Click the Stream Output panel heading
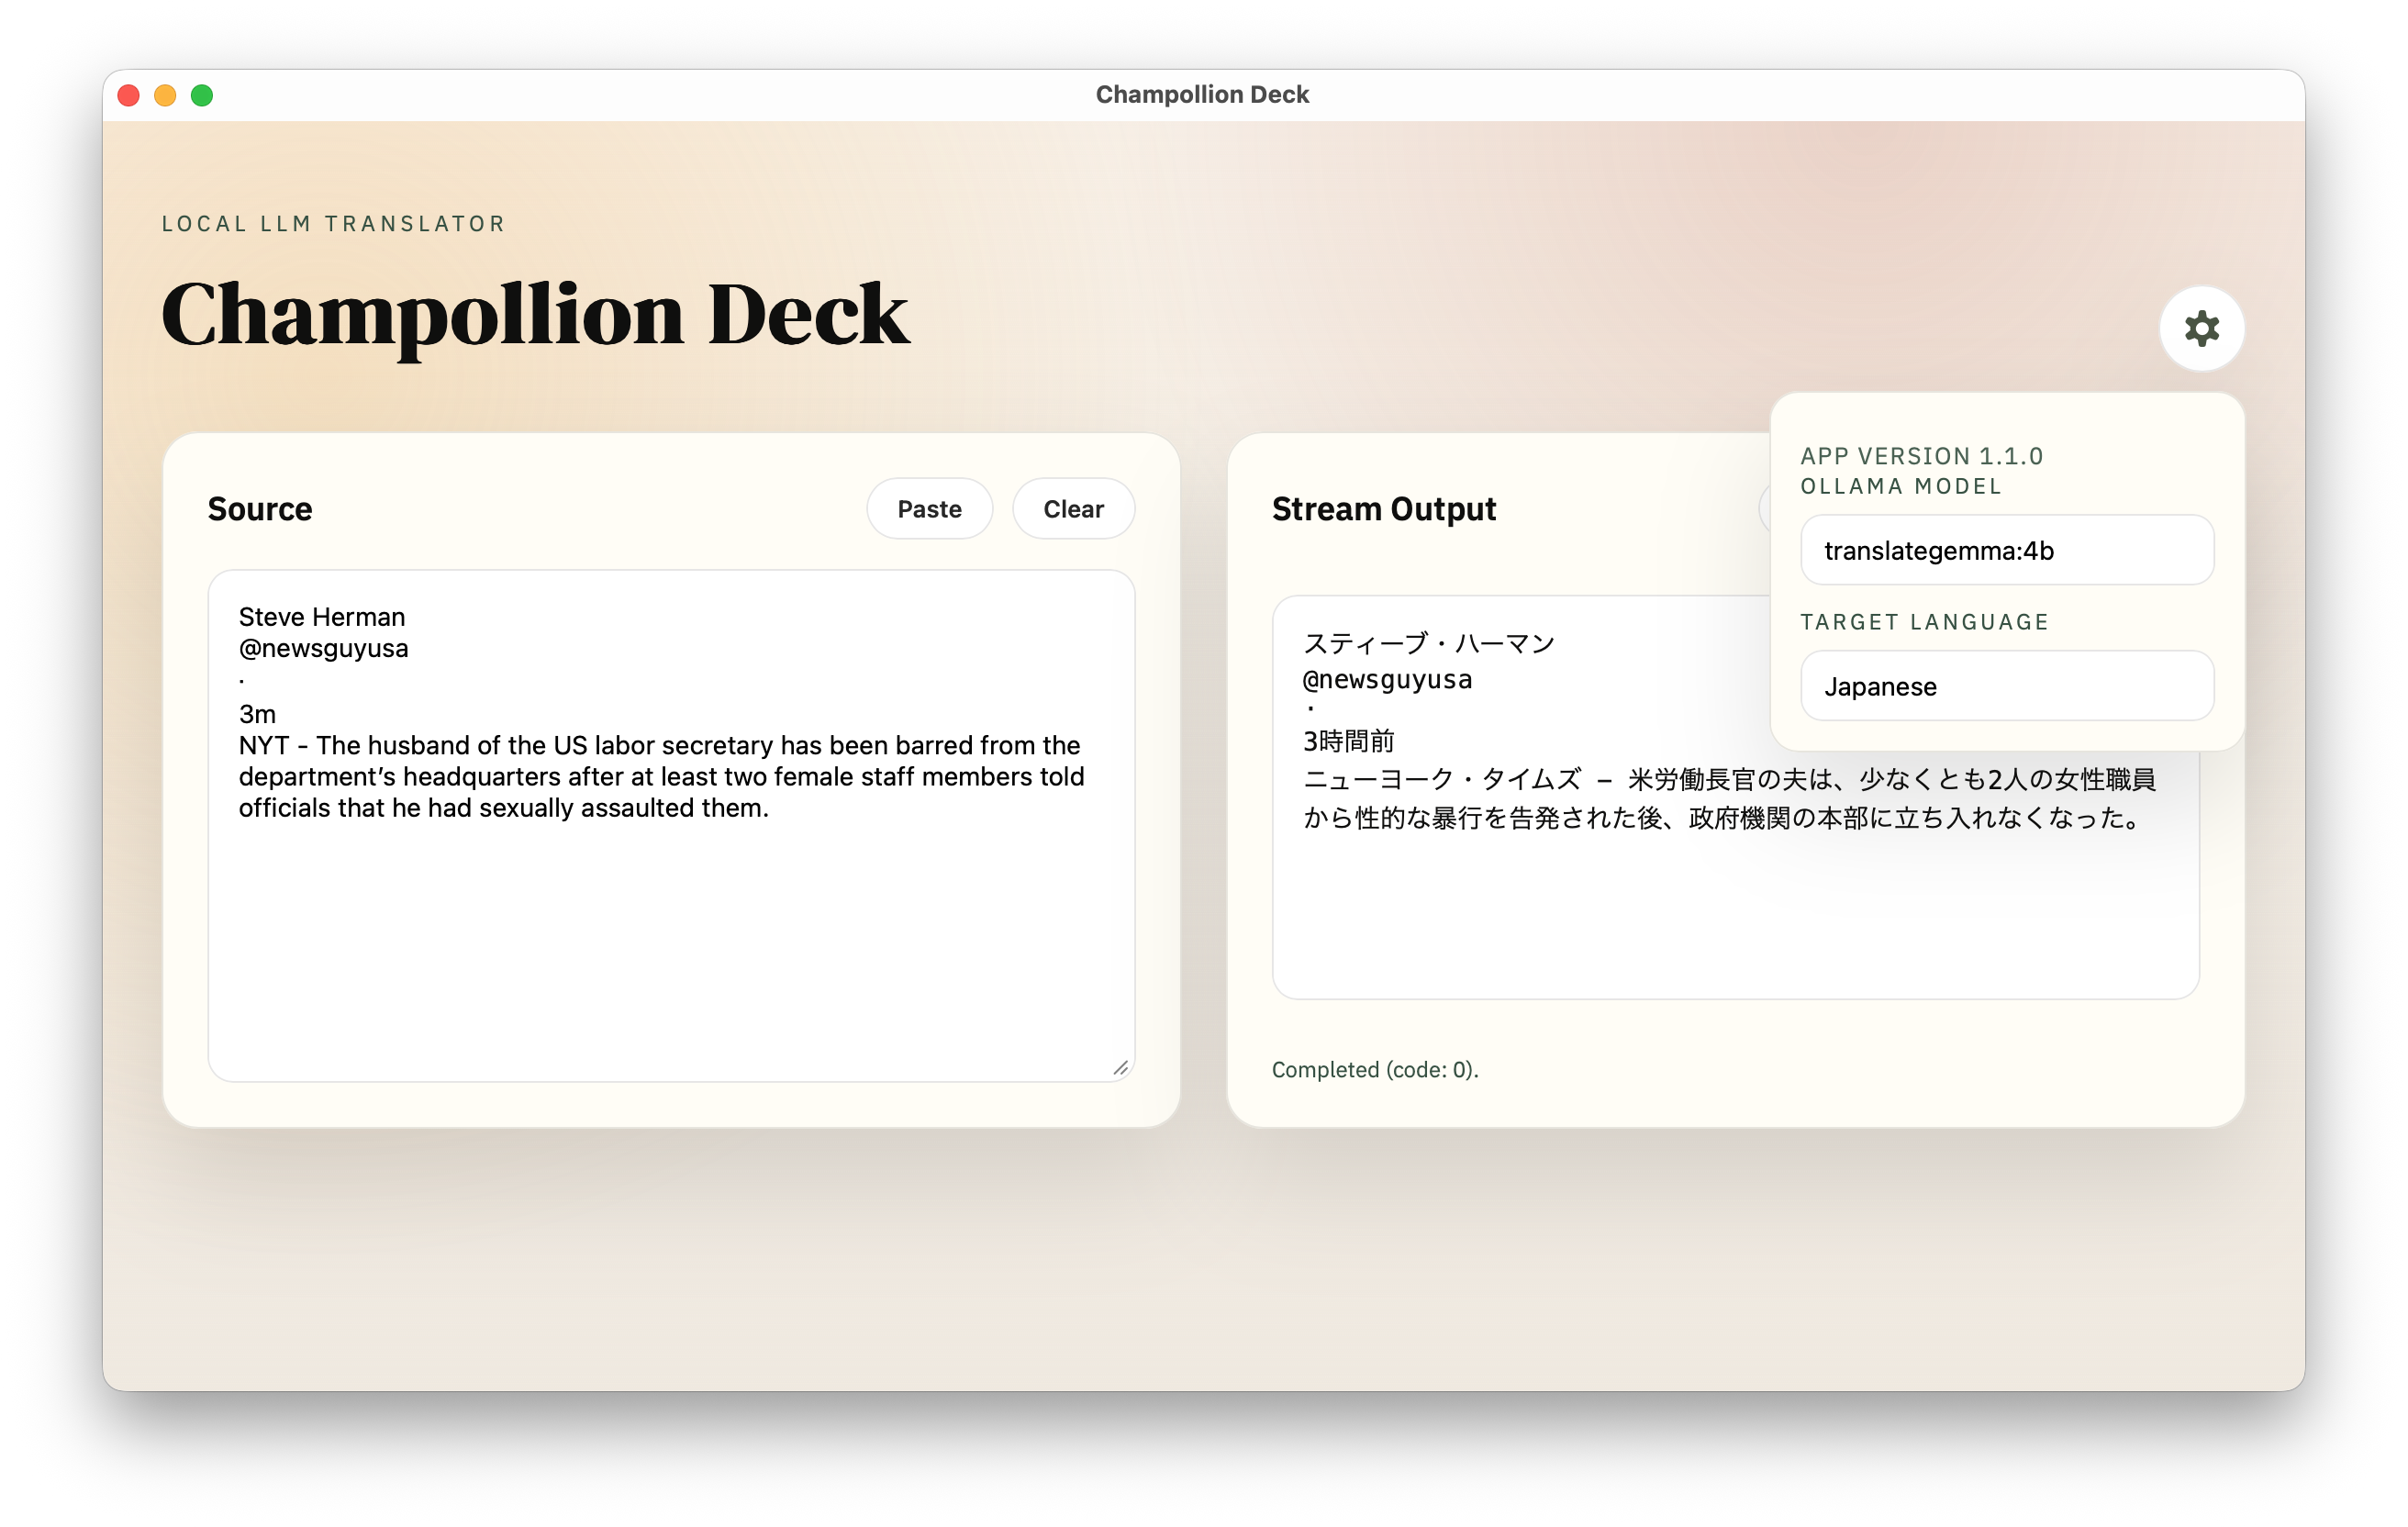Image resolution: width=2408 pixels, height=1527 pixels. coord(1384,508)
